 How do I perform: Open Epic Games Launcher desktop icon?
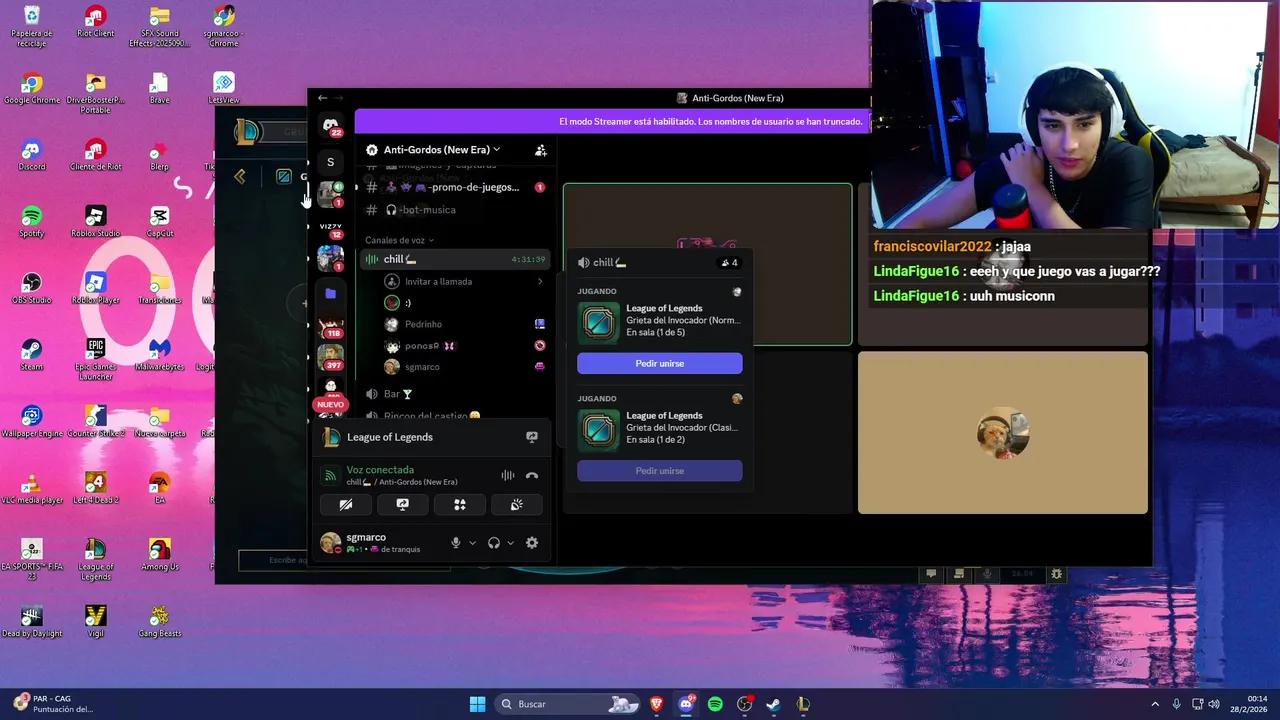(96, 360)
